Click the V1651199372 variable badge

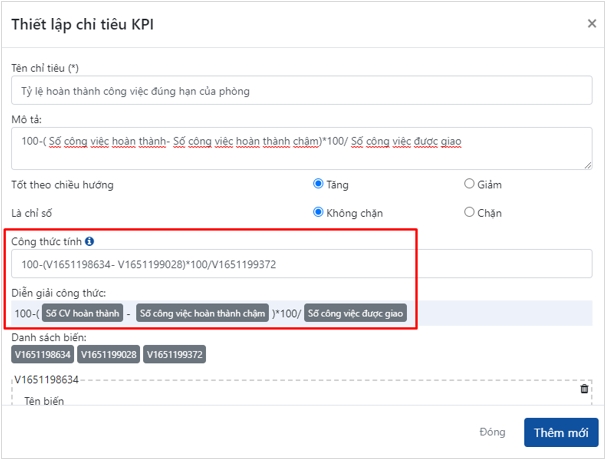[x=175, y=354]
